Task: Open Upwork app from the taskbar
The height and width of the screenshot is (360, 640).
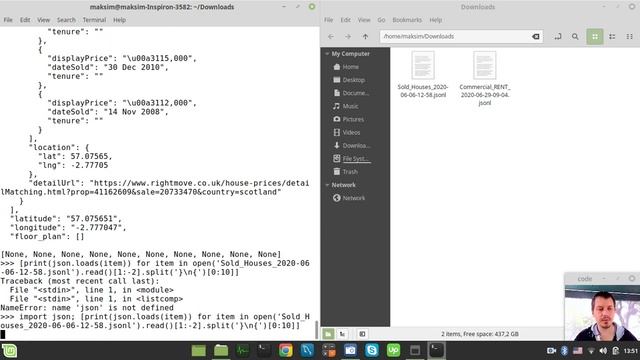Action: [x=393, y=351]
